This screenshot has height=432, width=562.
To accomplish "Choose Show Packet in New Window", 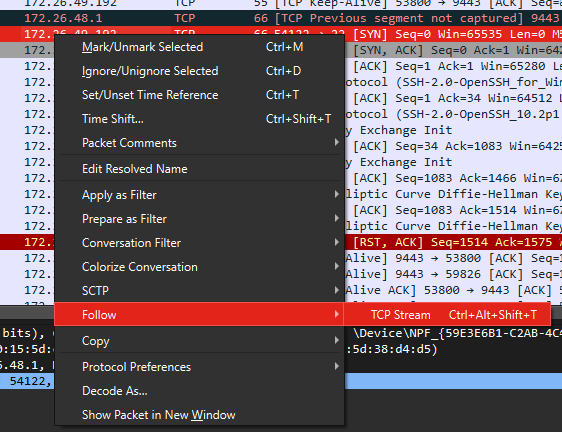I will point(199,414).
